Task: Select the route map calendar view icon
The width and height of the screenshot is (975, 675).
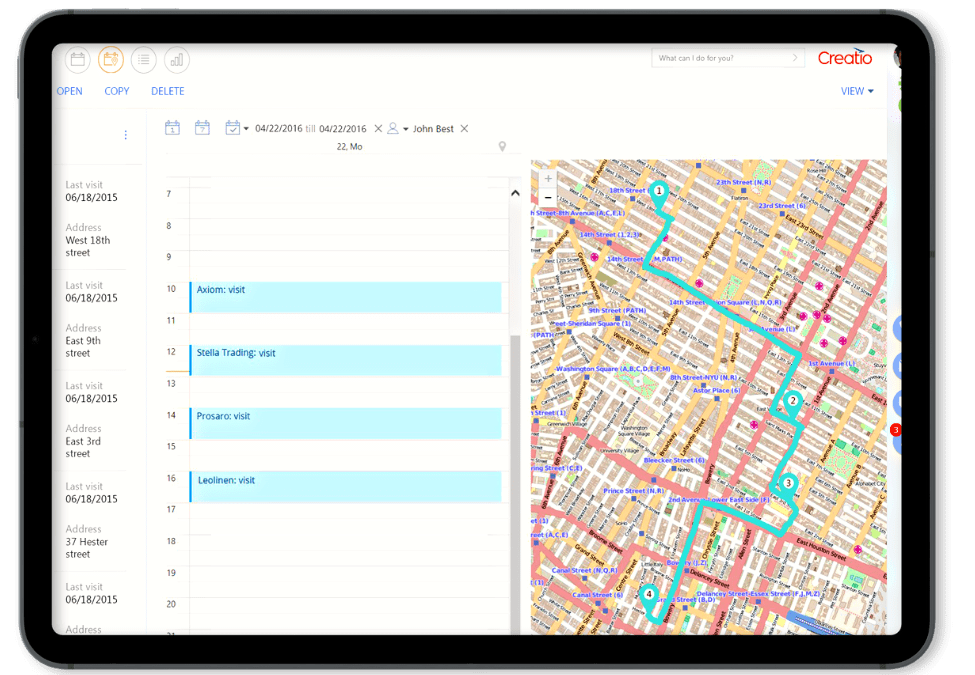Action: pos(111,60)
